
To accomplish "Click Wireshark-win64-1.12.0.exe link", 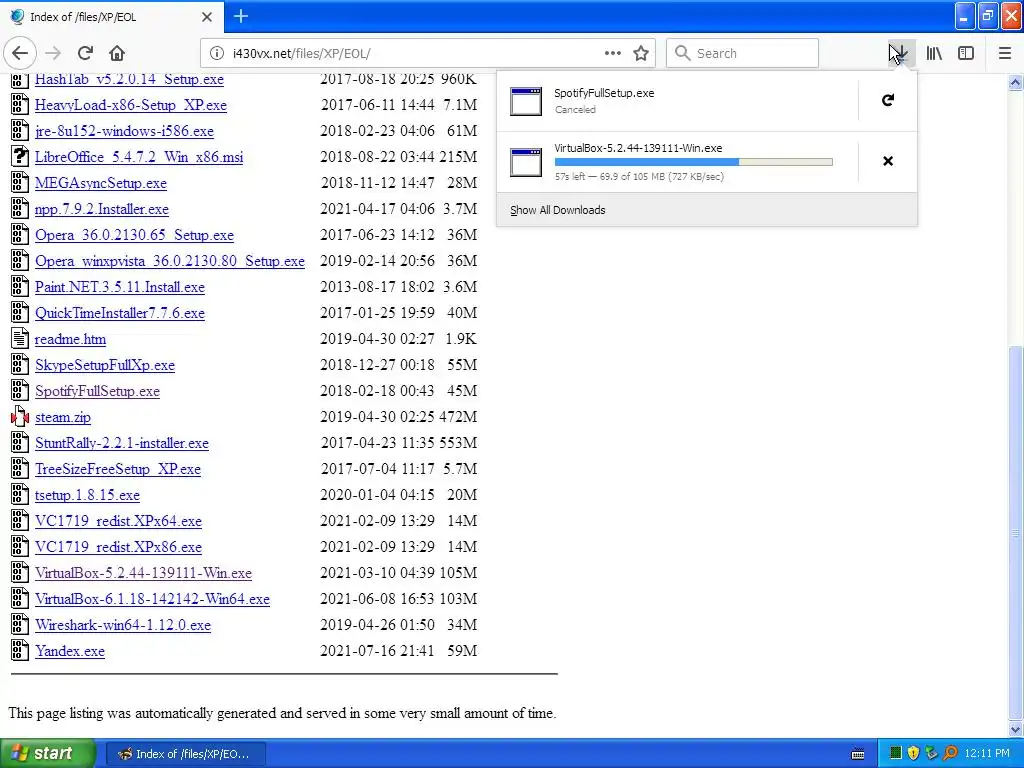I will point(123,625).
